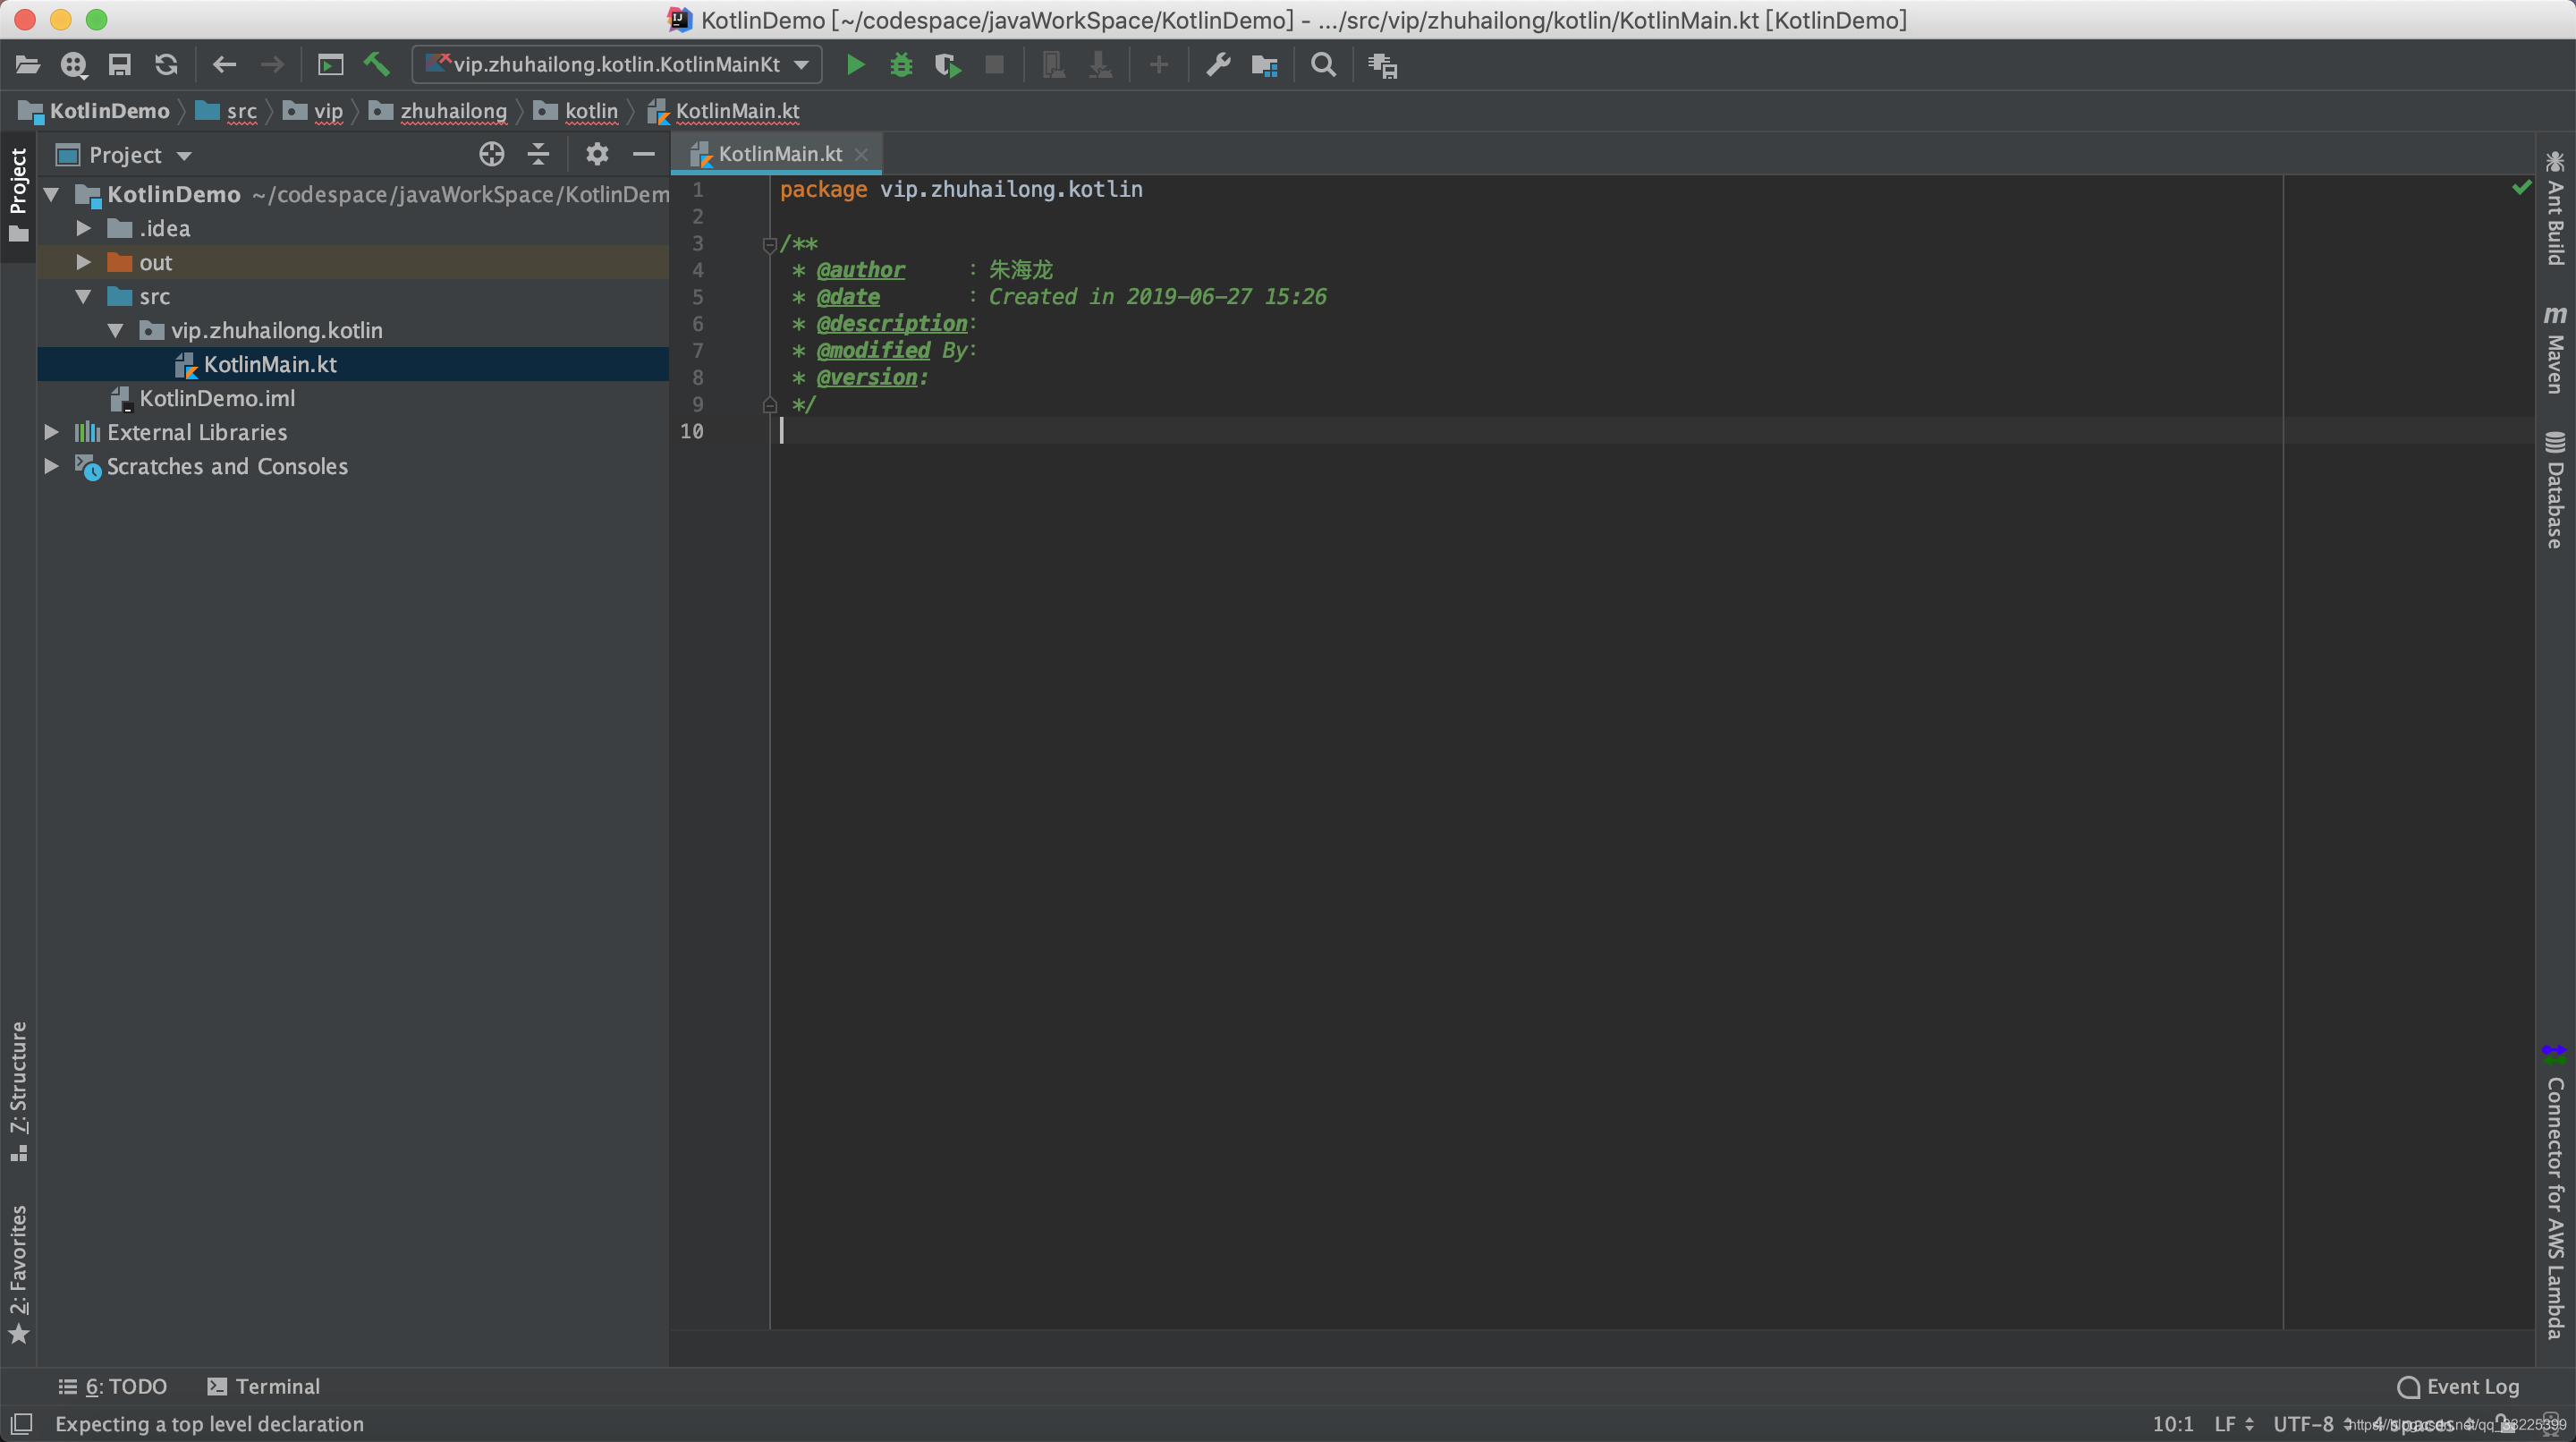Open the Event Log
The height and width of the screenshot is (1442, 2576).
pos(2459,1386)
